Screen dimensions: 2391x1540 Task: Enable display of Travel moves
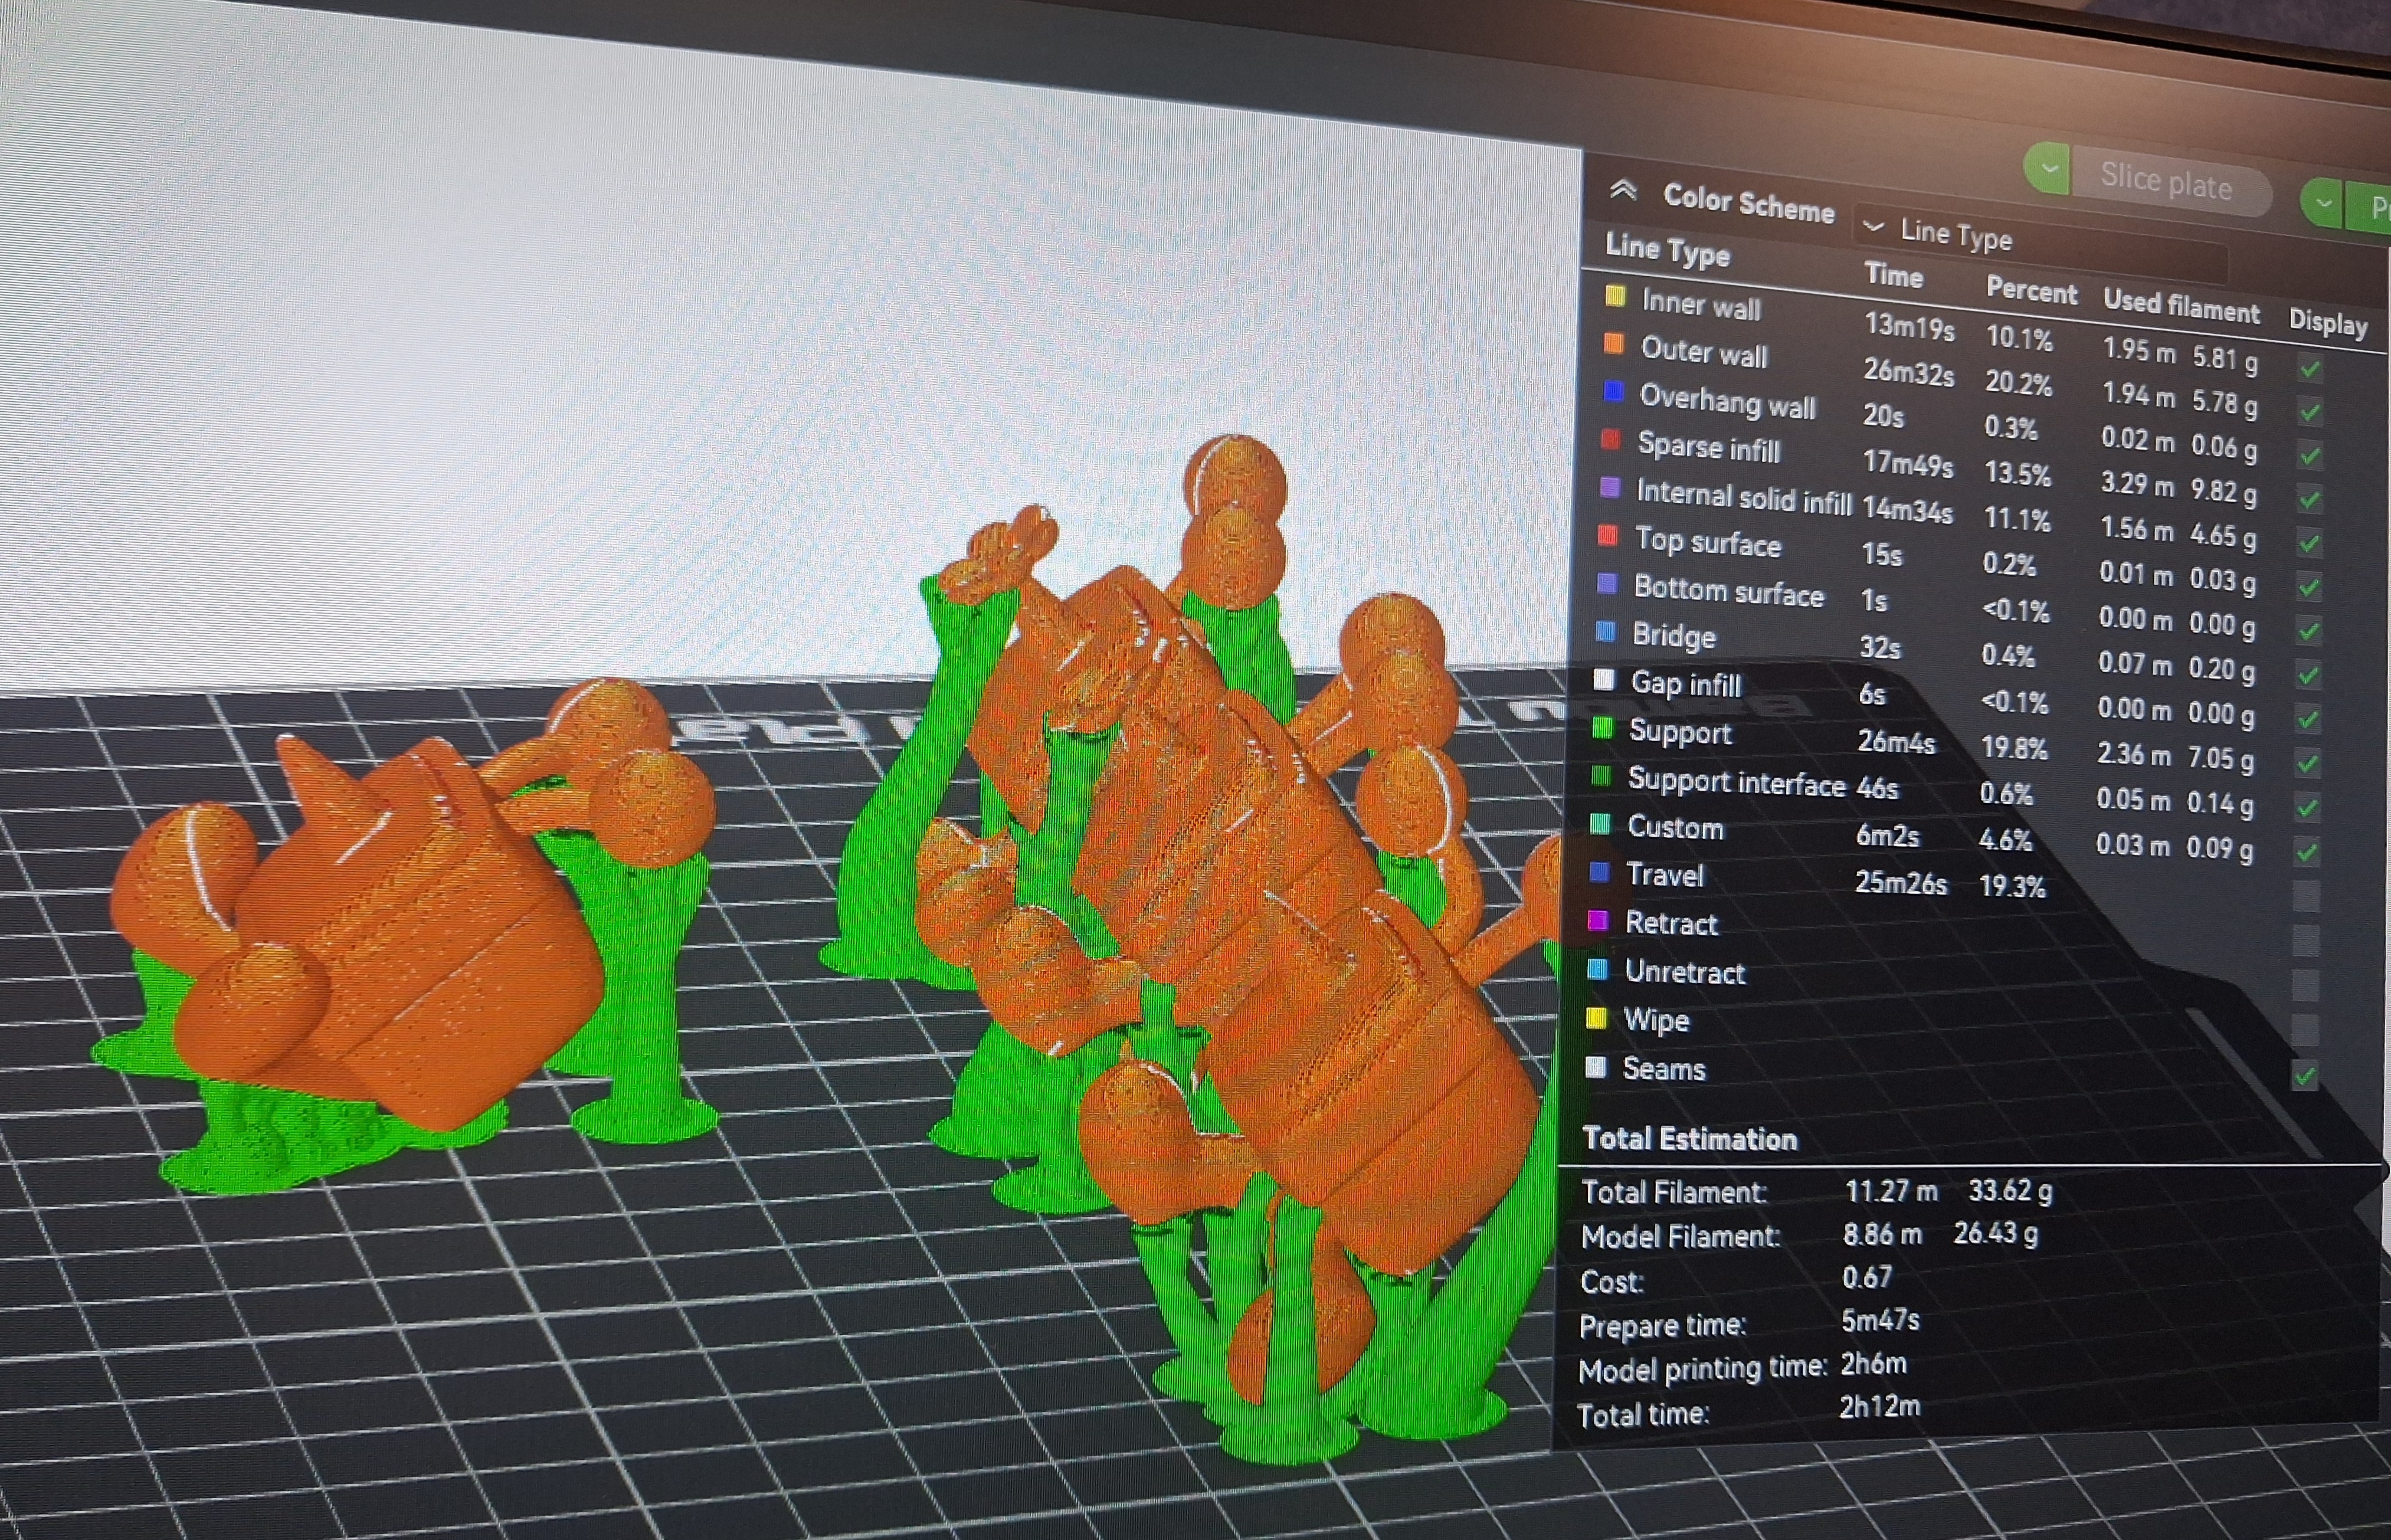tap(2306, 896)
